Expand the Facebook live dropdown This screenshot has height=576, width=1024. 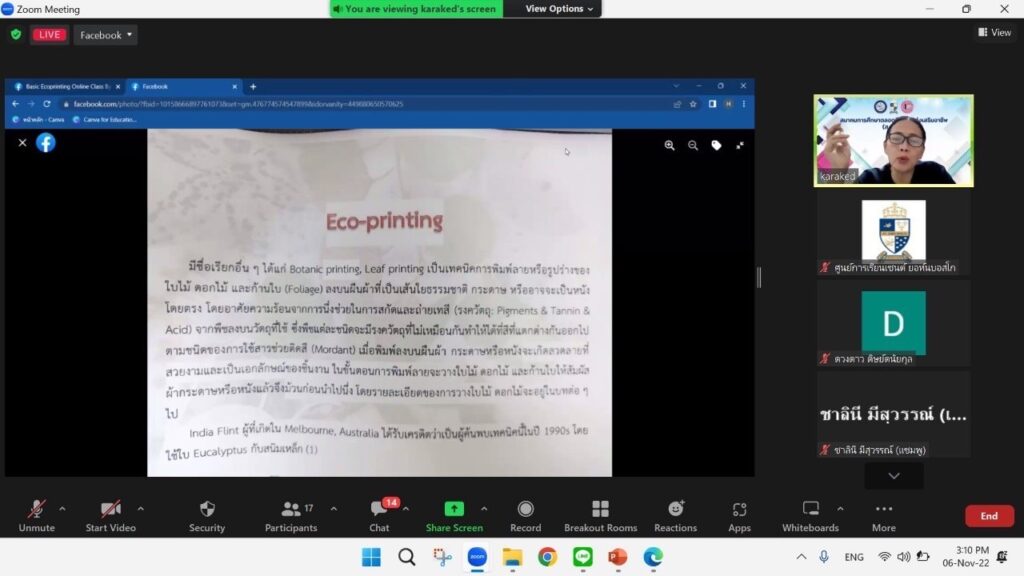pos(105,35)
